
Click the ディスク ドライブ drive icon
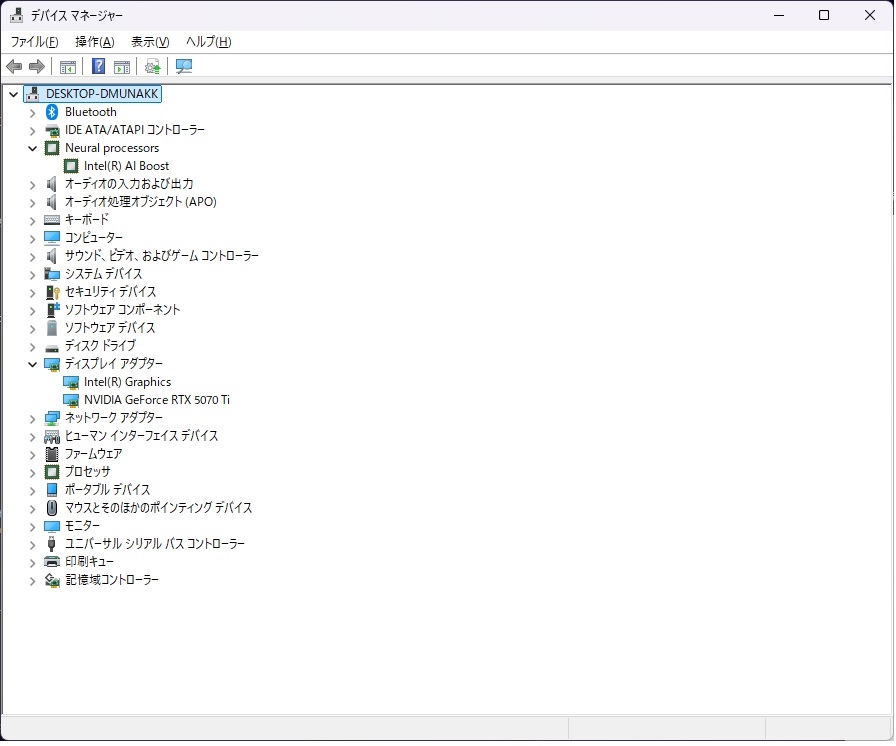point(52,348)
